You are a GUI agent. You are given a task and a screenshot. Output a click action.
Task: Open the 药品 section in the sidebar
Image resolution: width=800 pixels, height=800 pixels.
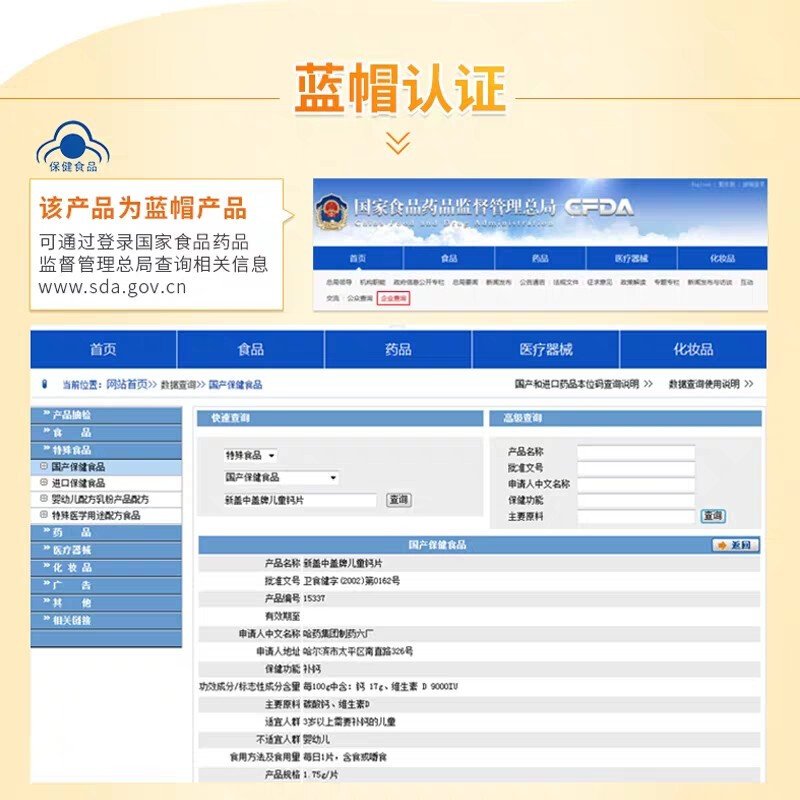click(106, 533)
